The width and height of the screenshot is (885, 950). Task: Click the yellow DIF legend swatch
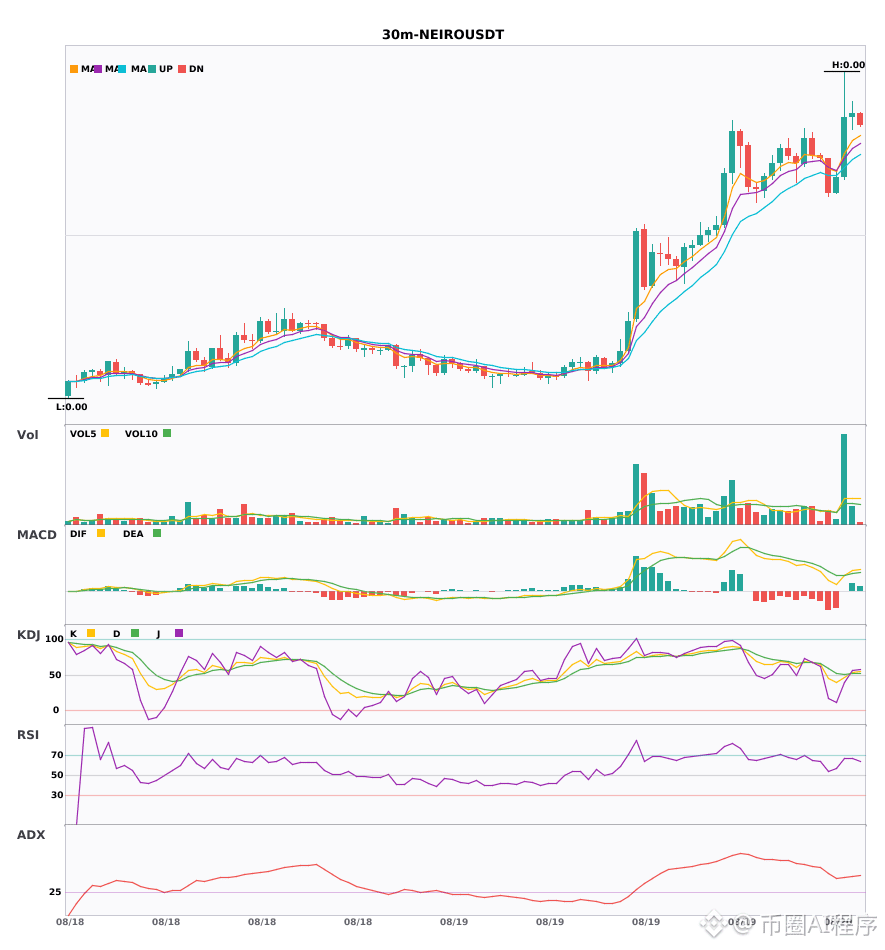pyautogui.click(x=101, y=533)
